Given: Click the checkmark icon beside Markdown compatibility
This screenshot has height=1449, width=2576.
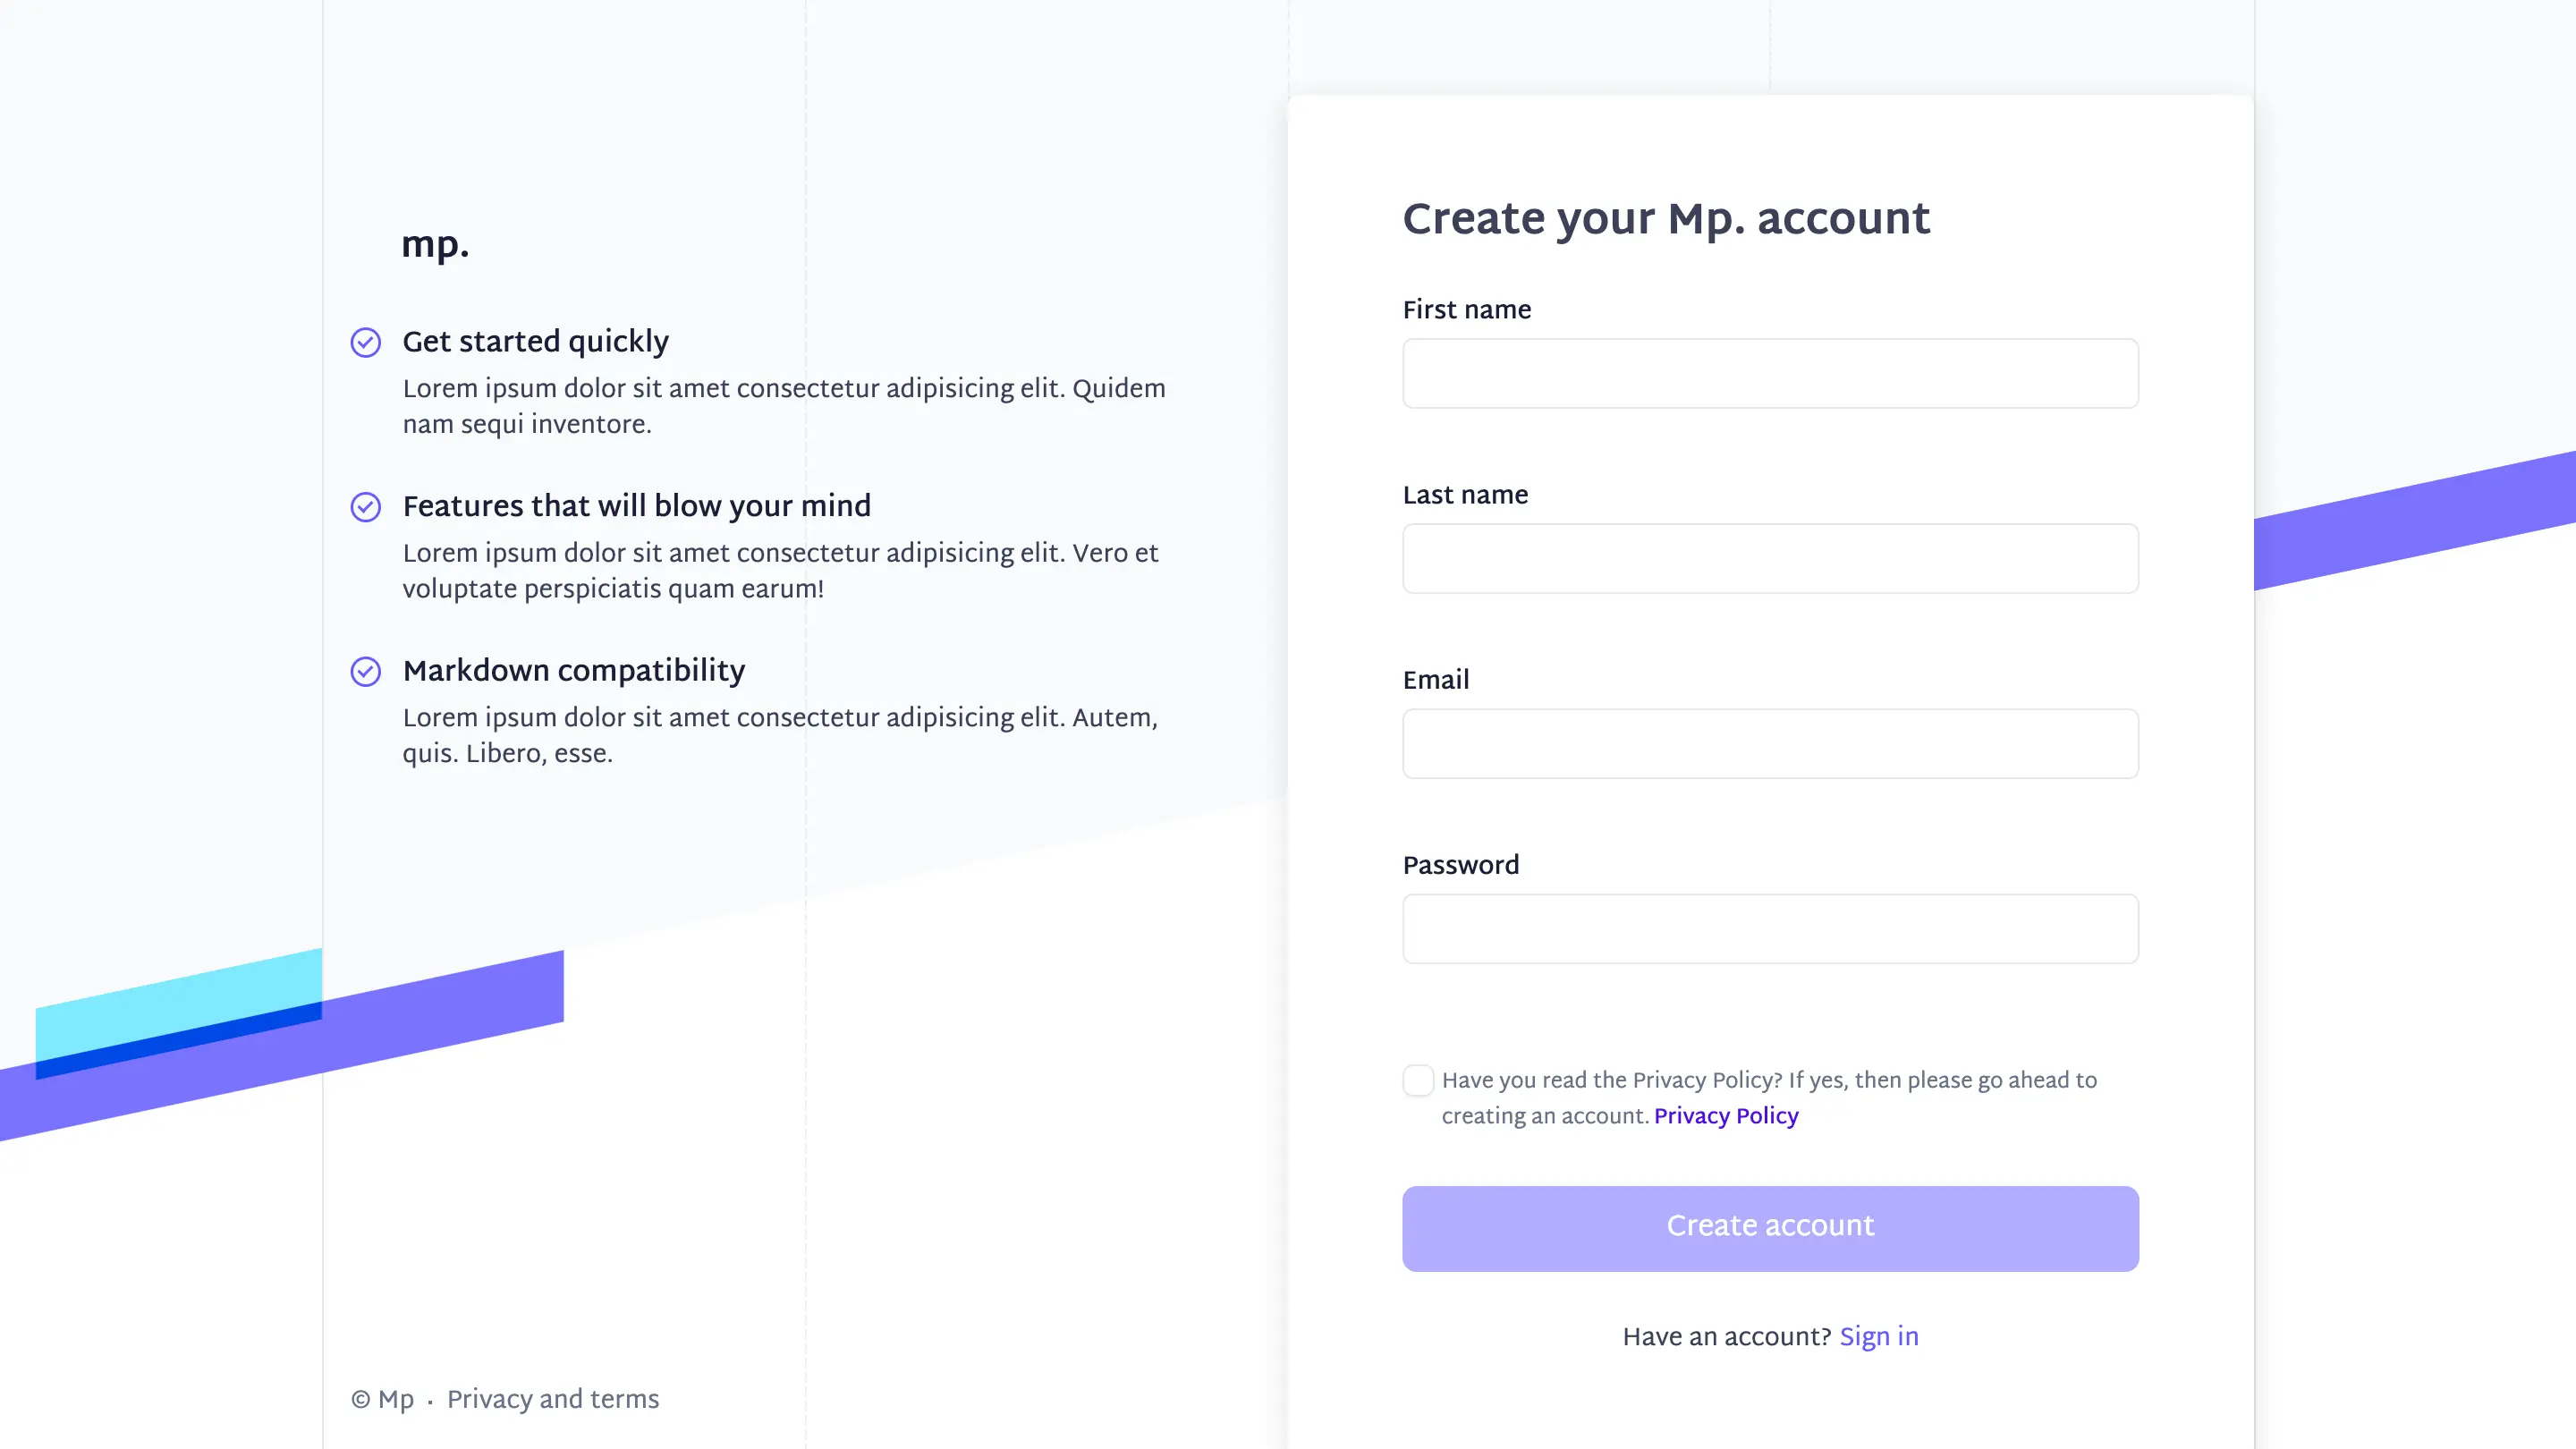Looking at the screenshot, I should (x=366, y=671).
